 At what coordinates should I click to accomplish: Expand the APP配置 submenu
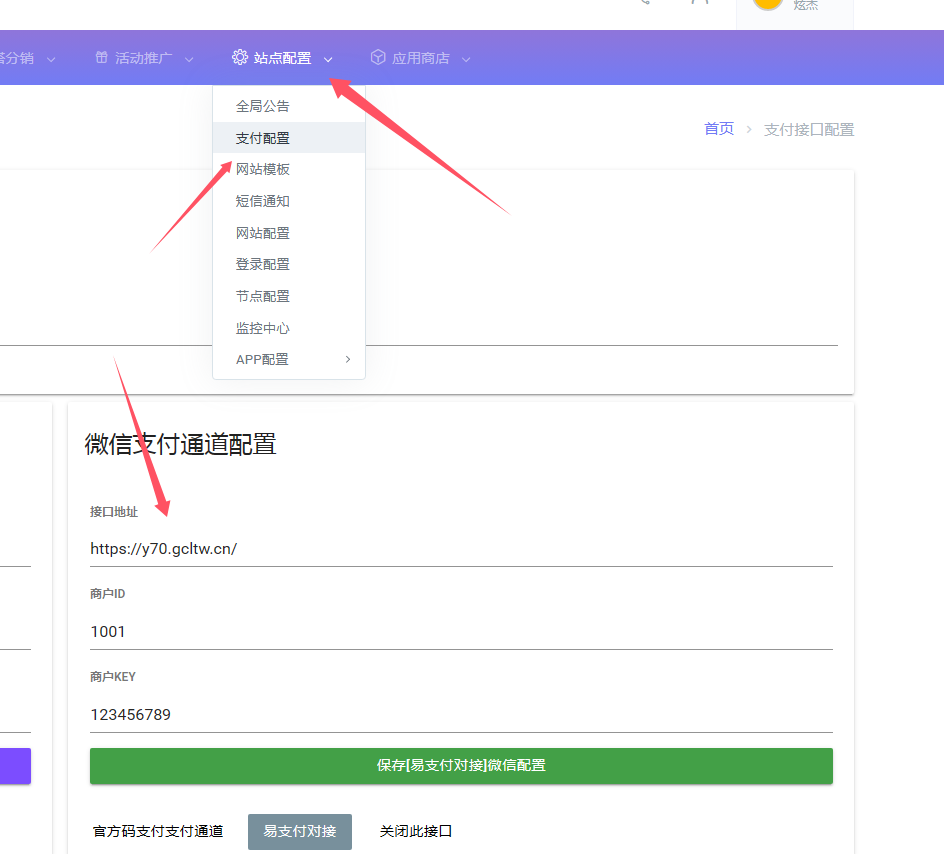(x=262, y=359)
